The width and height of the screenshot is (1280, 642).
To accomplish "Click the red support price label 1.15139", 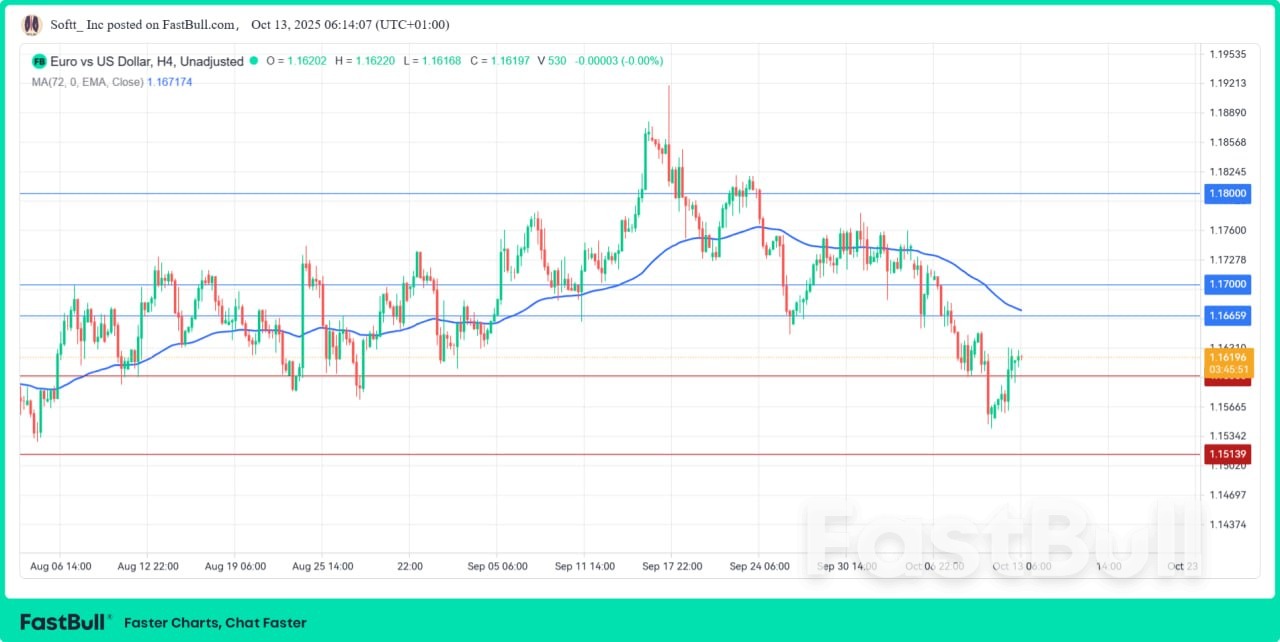I will [1227, 454].
